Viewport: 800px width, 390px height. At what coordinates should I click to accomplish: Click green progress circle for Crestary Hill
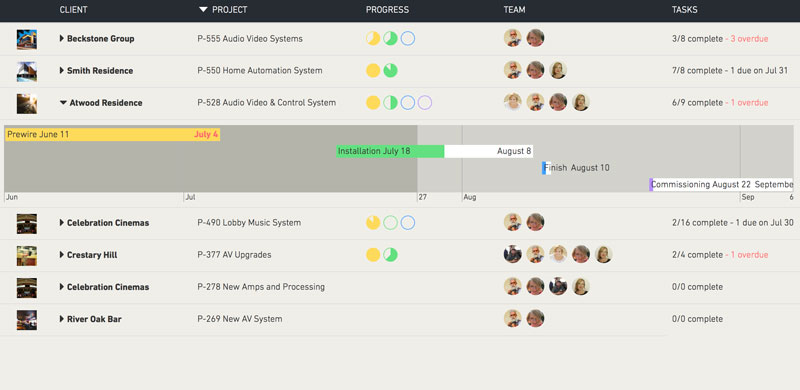click(x=390, y=255)
